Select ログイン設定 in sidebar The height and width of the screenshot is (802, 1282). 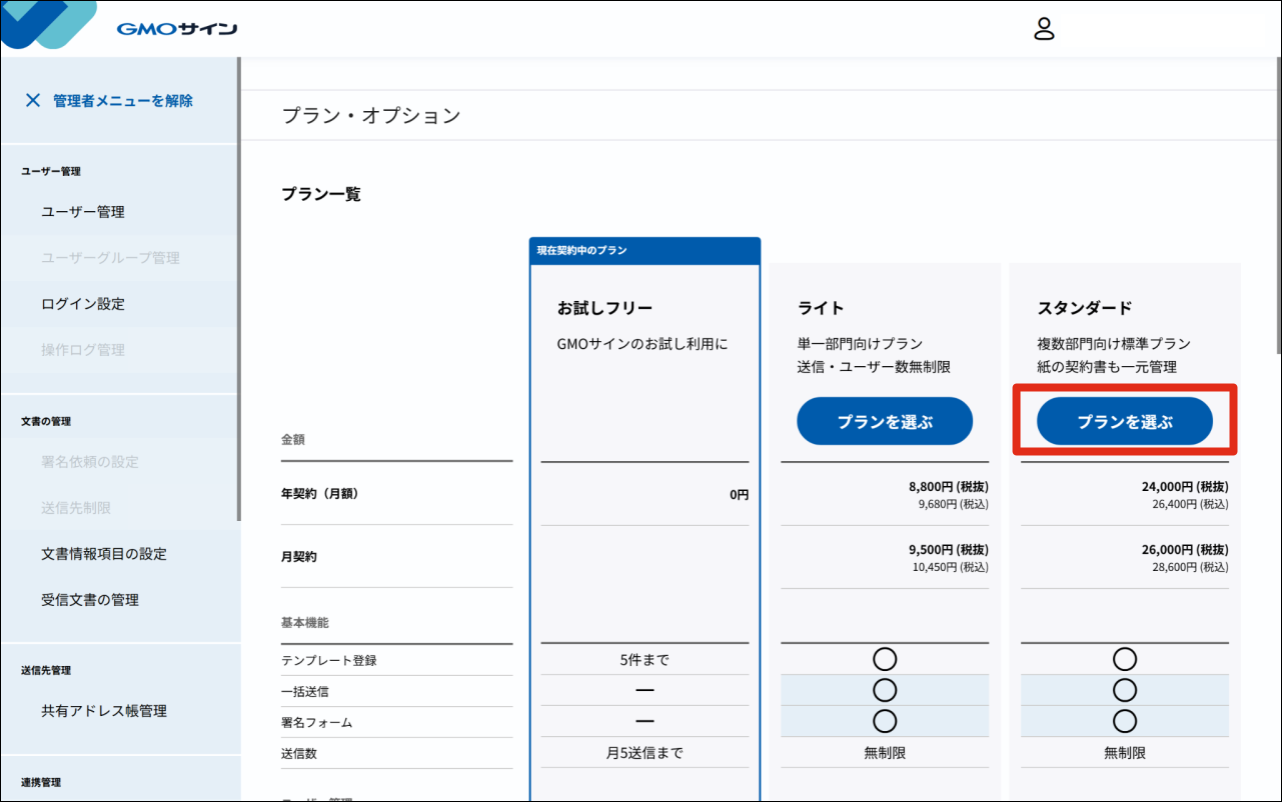coord(83,304)
